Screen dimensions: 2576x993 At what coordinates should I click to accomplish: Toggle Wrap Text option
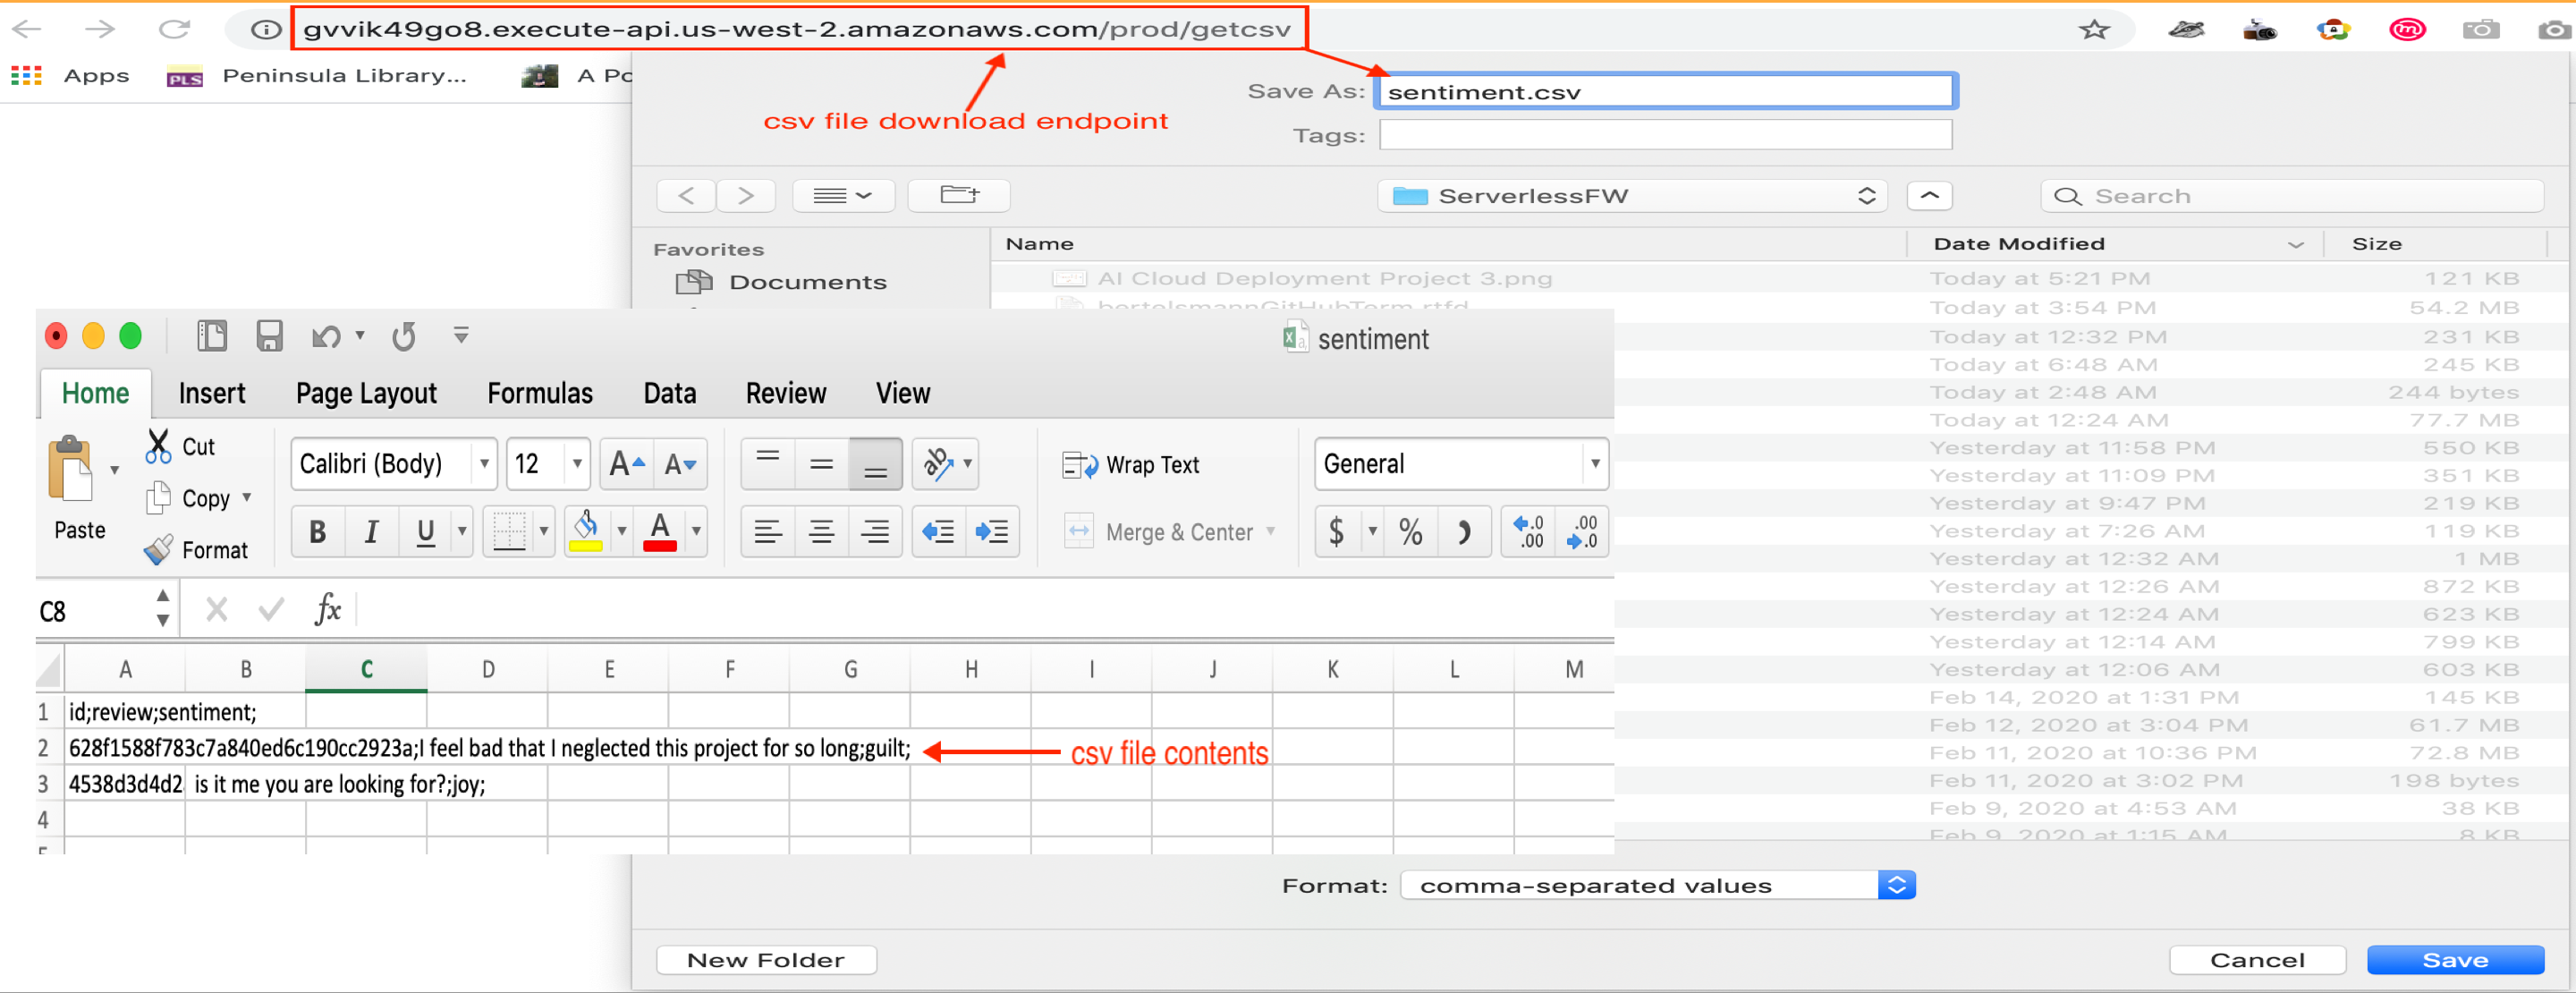(x=1131, y=465)
